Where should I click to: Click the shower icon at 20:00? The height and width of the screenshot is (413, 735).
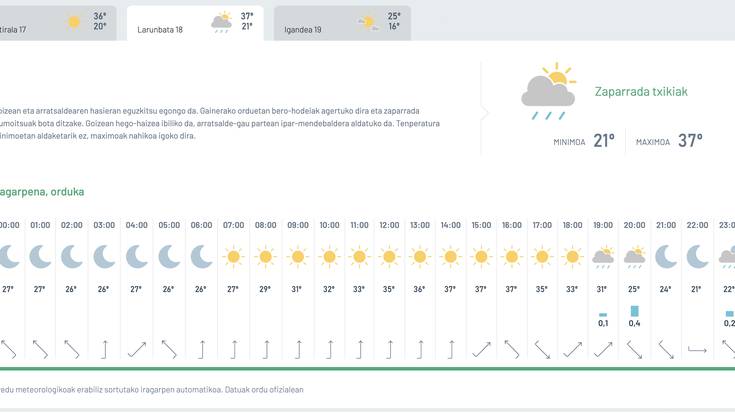[x=635, y=257]
